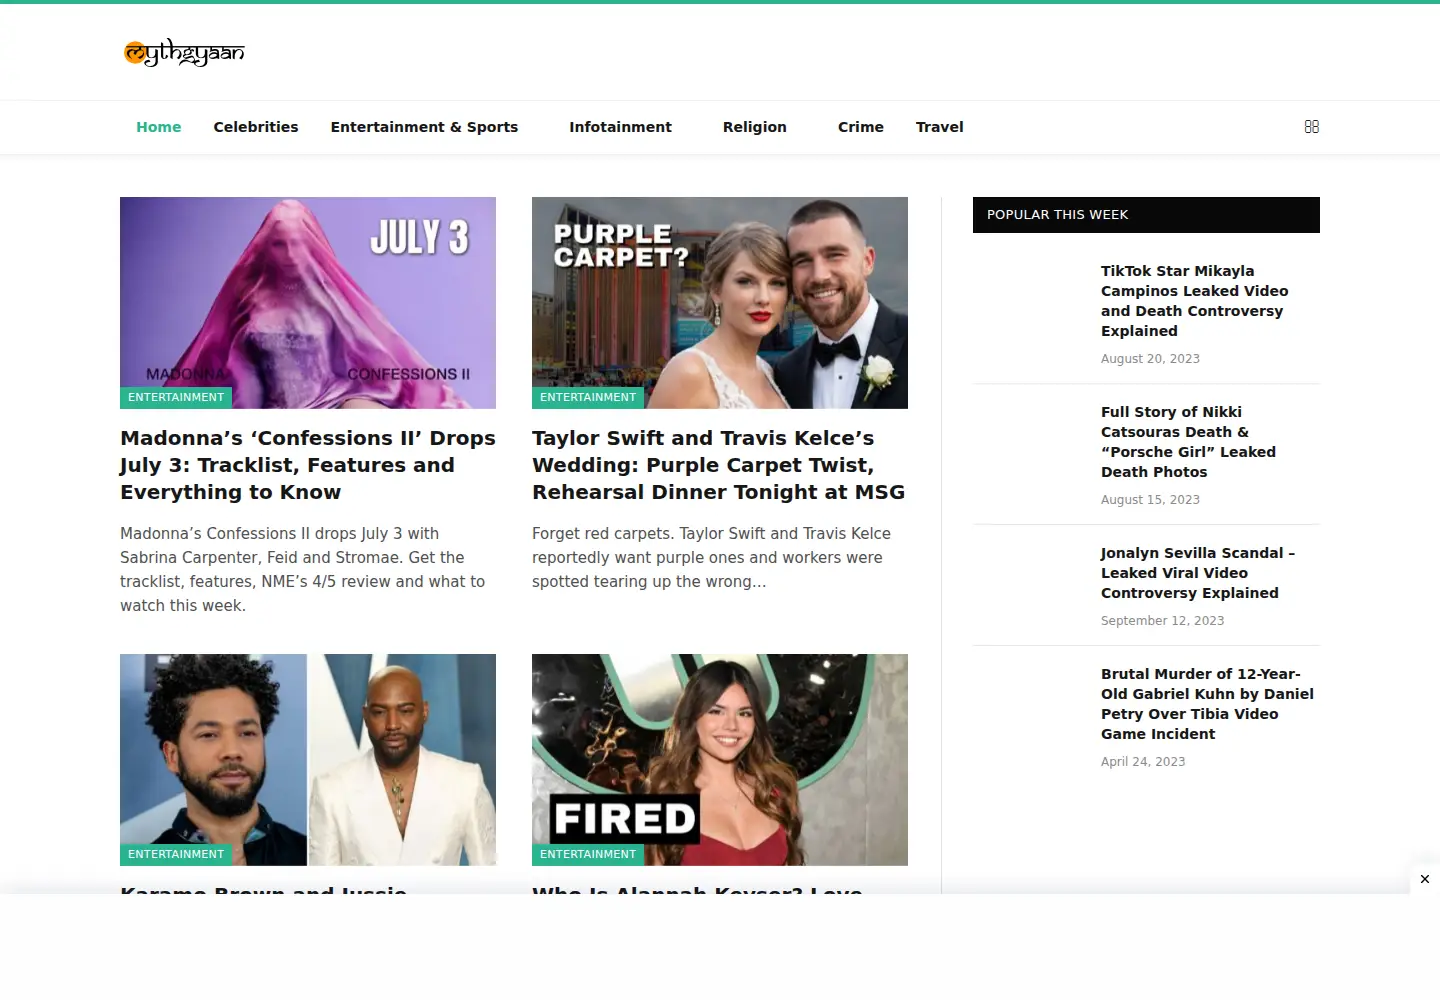Image resolution: width=1440 pixels, height=1000 pixels.
Task: Click Entertainment tag on Madonna article
Action: pos(176,398)
